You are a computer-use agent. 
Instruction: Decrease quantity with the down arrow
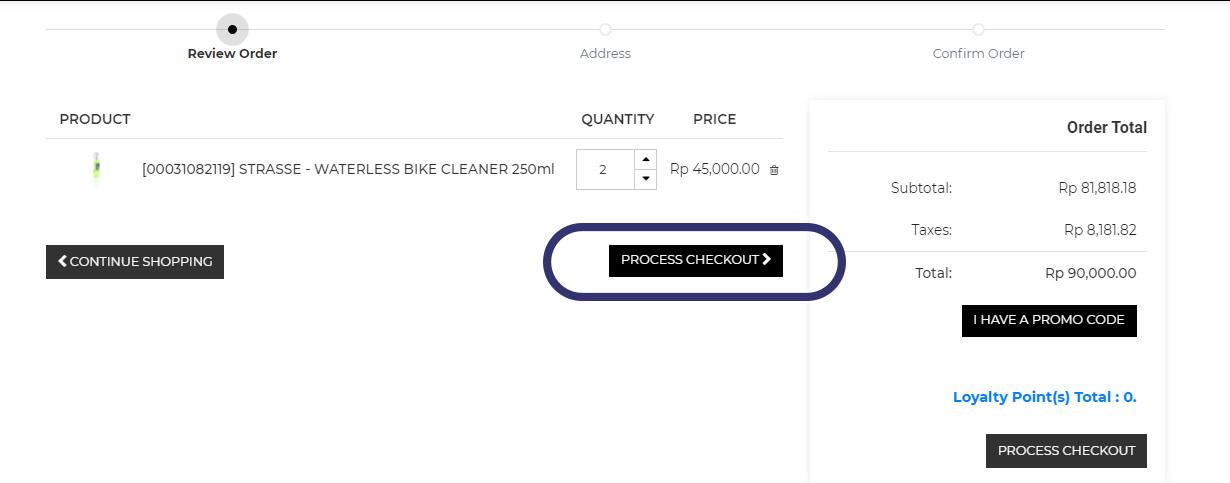click(646, 179)
